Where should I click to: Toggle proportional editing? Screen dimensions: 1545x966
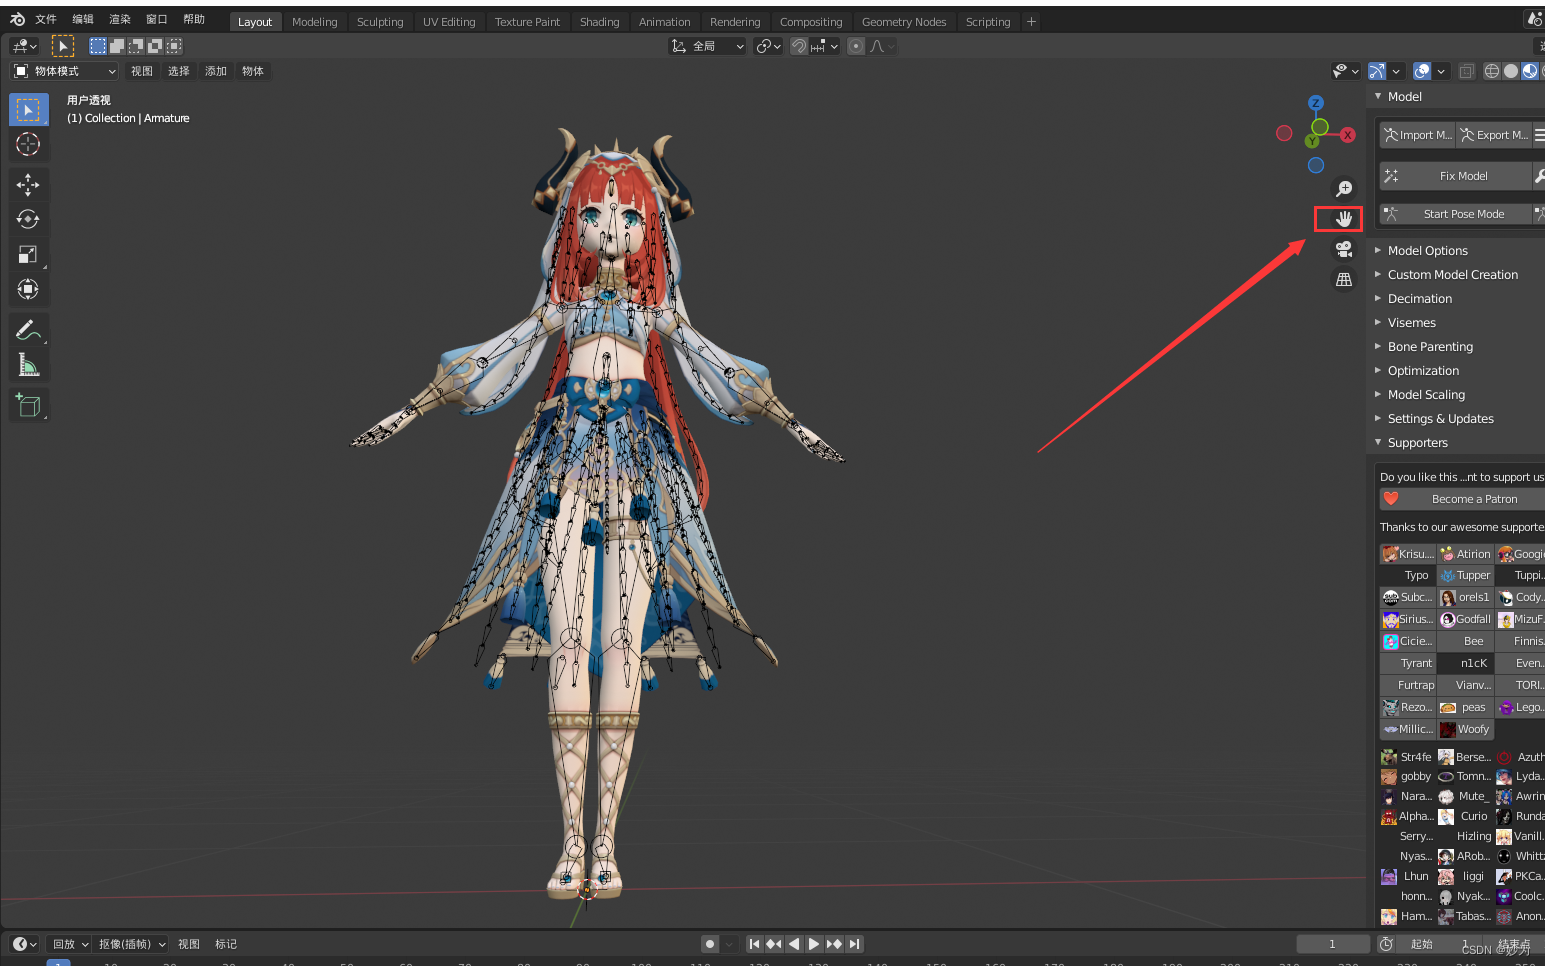click(856, 46)
